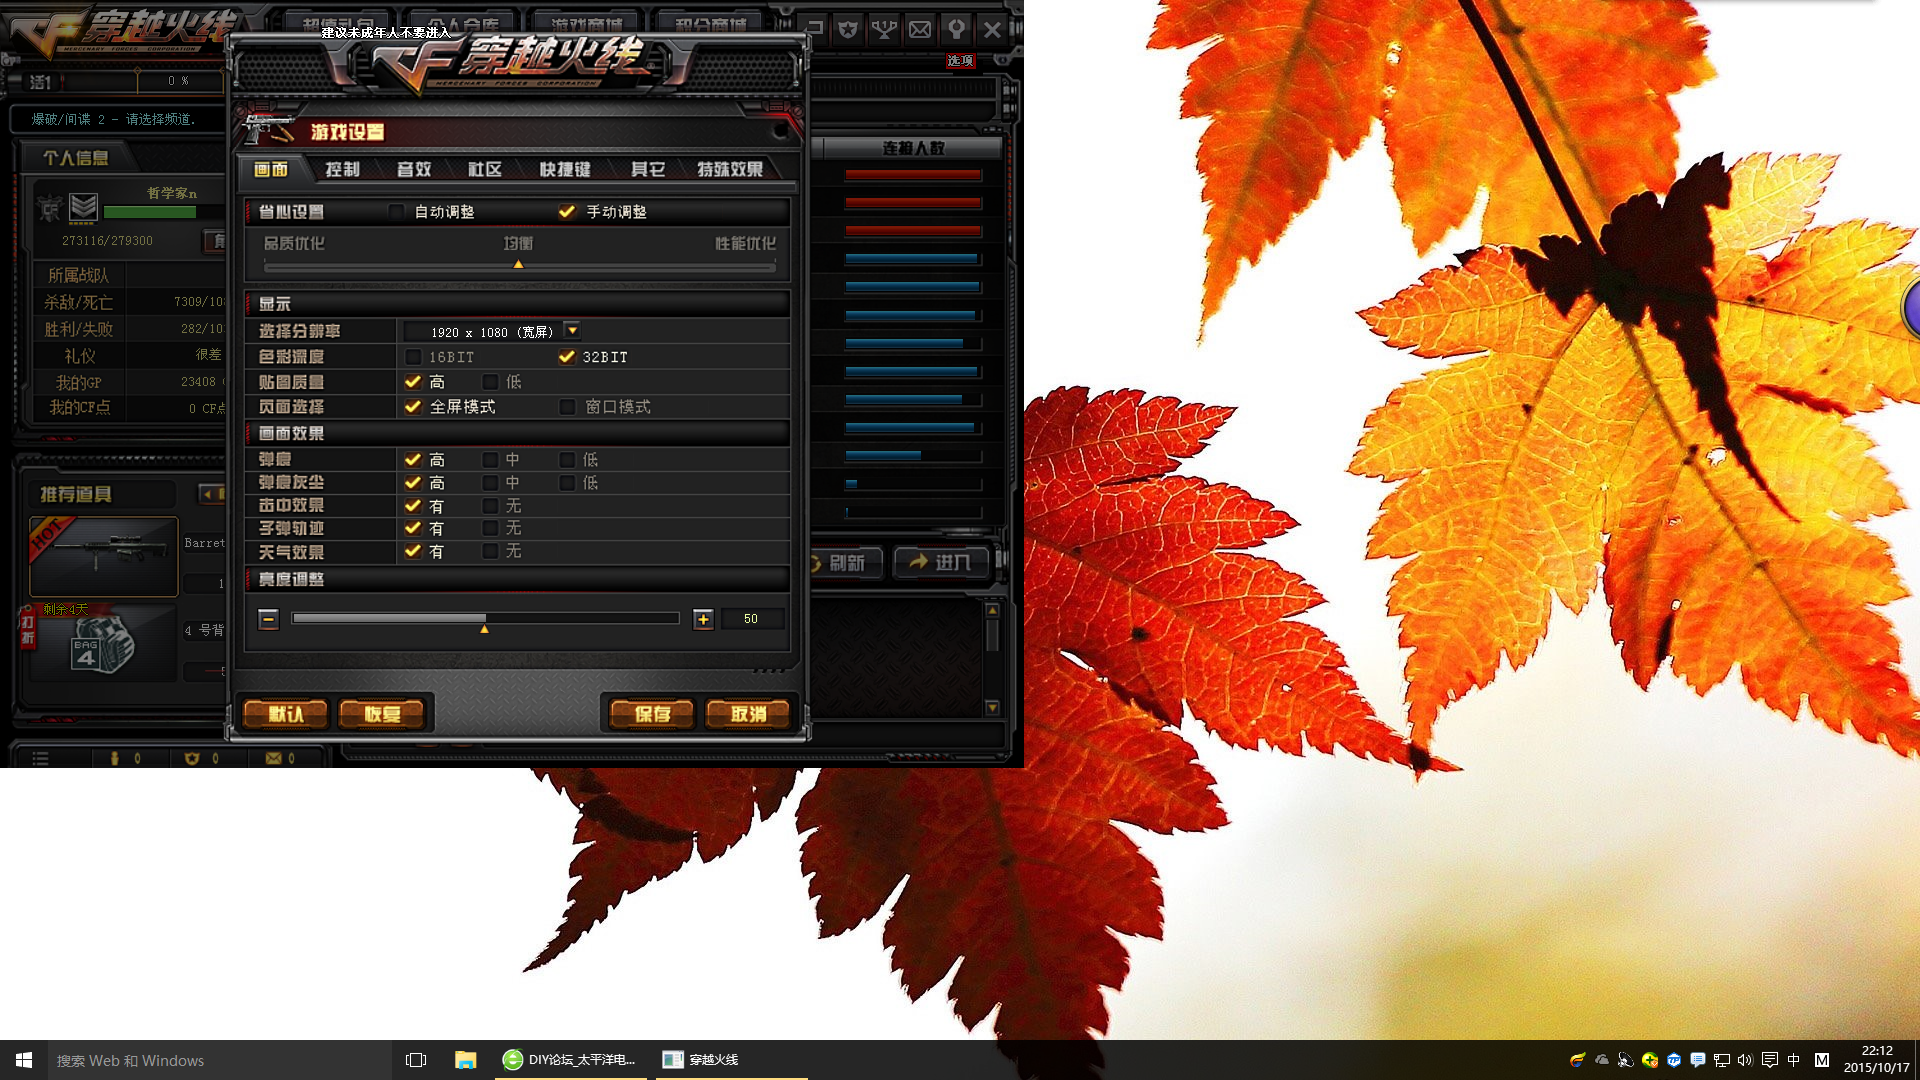The height and width of the screenshot is (1080, 1920).
Task: Open the volume speaker tray icon
Action: [1745, 1060]
